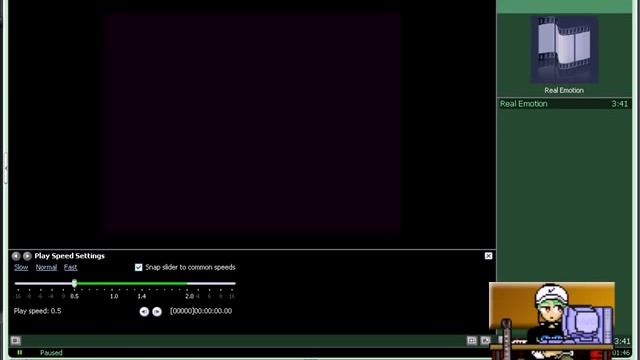
Task: Click the Play speed: 0.5 label
Action: point(38,311)
